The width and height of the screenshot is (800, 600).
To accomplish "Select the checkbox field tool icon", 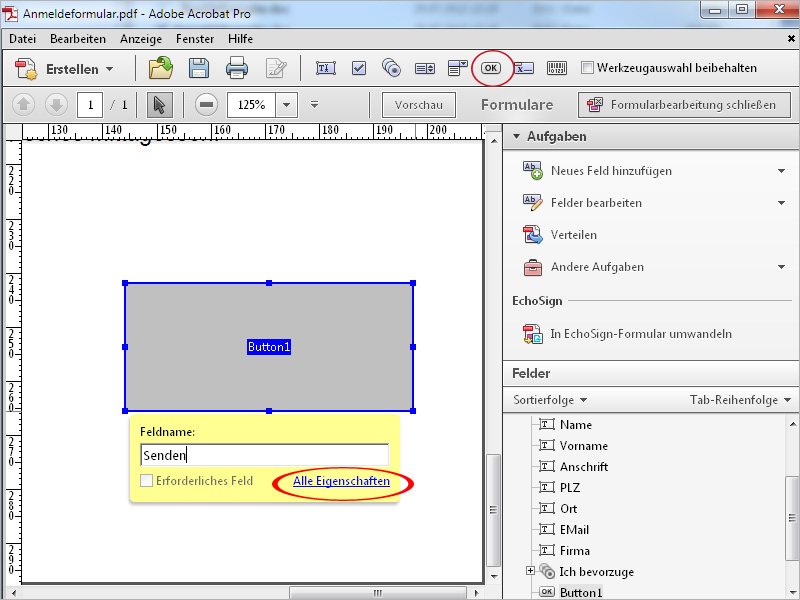I will 359,68.
